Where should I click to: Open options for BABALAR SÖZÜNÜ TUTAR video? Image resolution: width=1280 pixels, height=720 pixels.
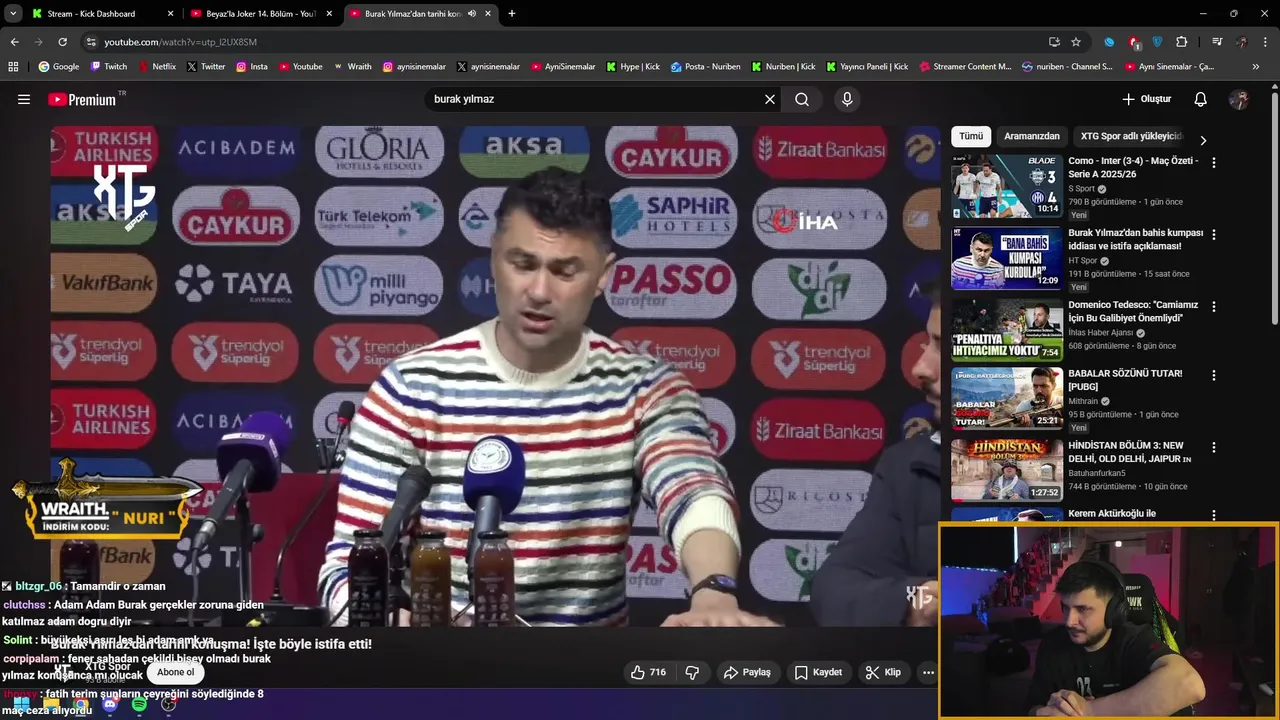(1214, 375)
